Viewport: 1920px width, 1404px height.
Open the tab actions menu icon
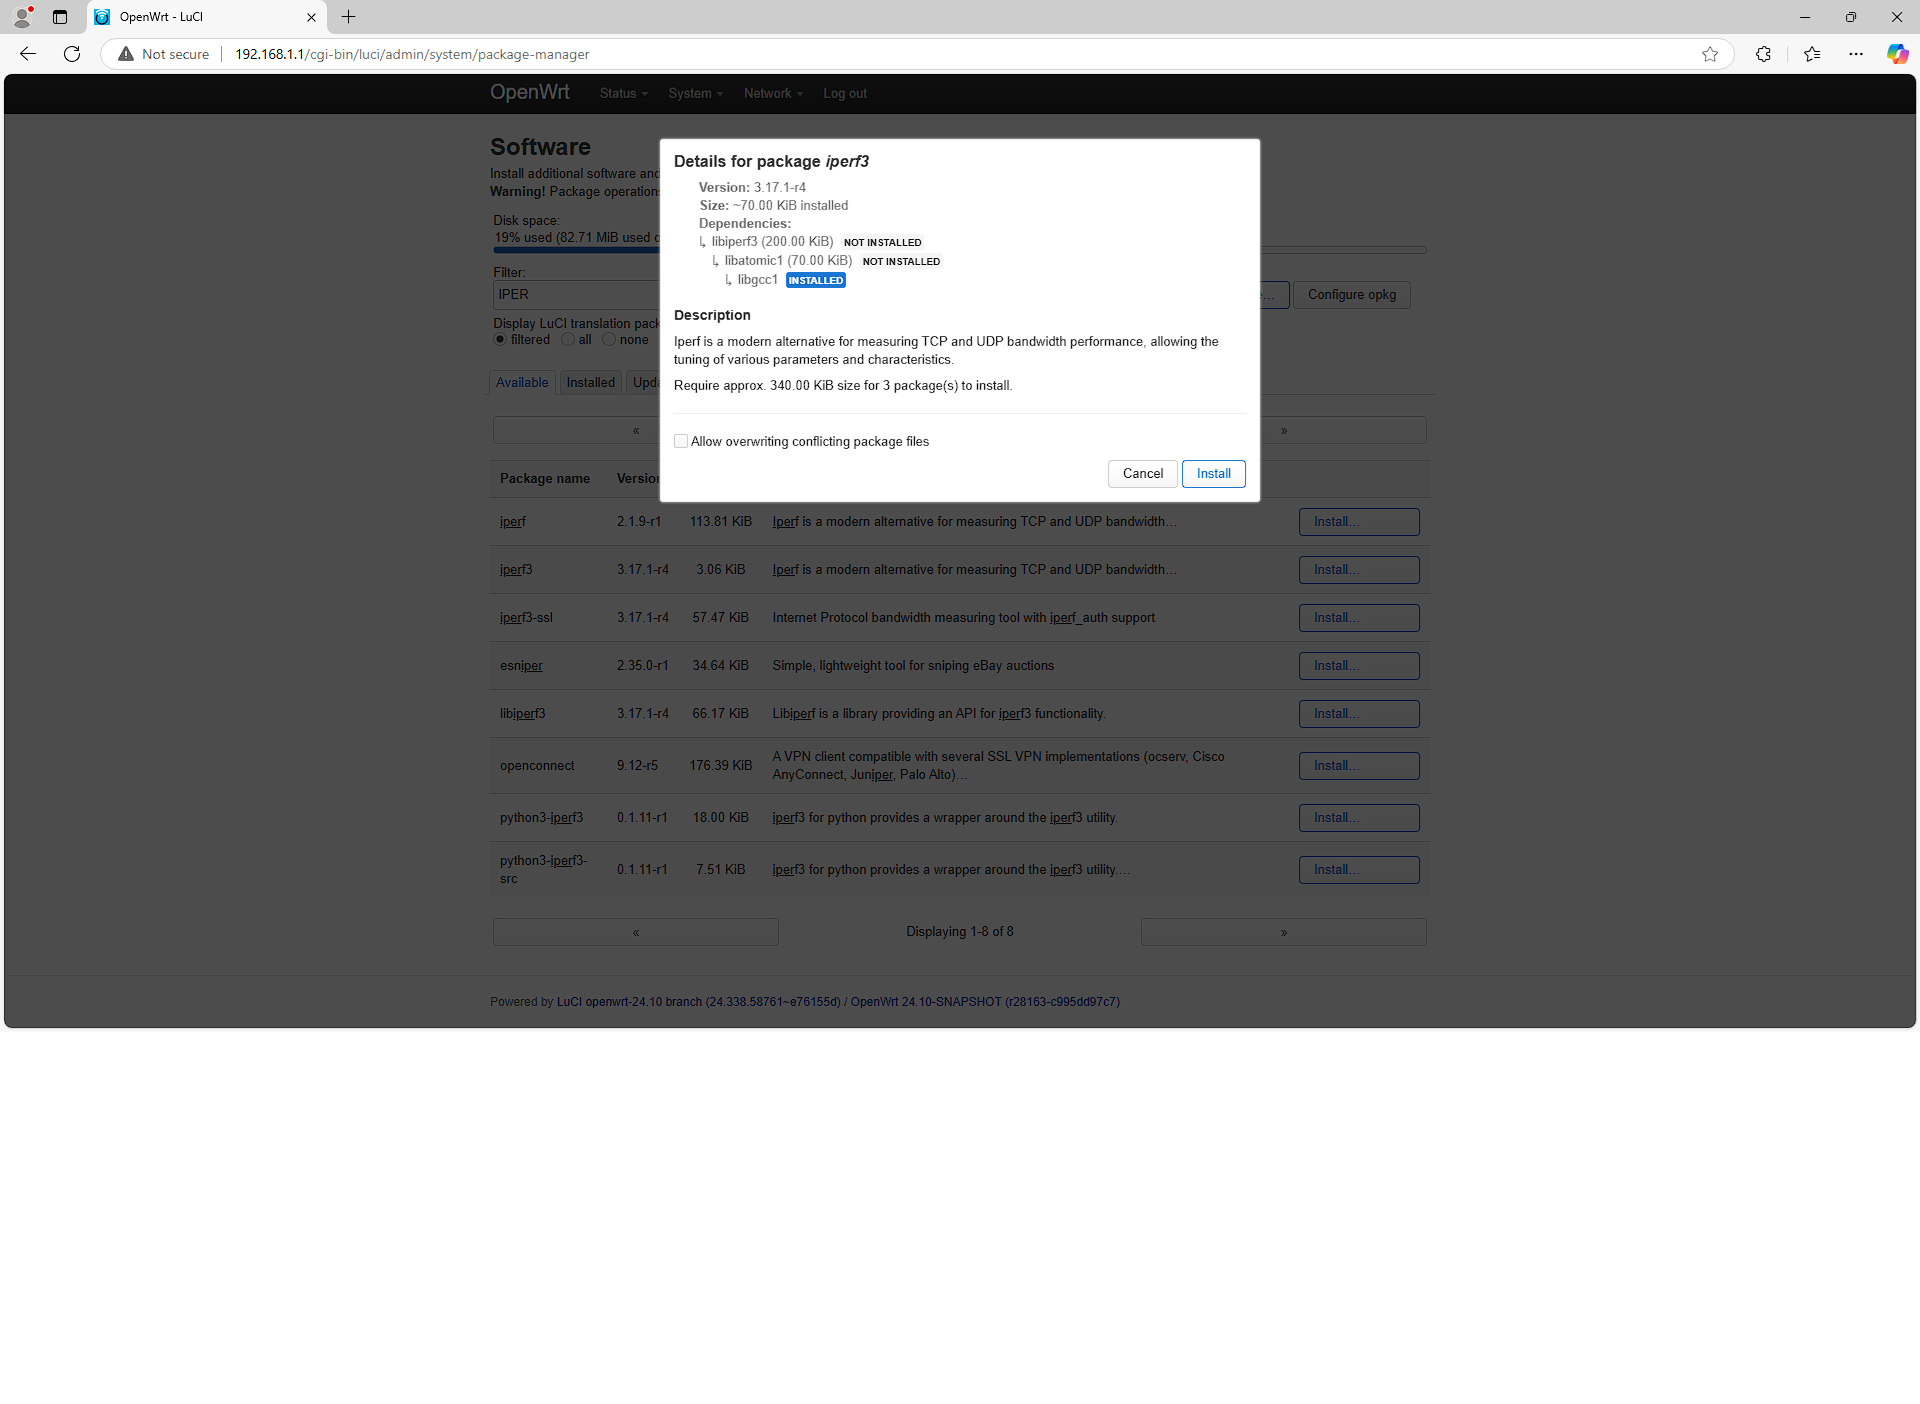point(60,17)
